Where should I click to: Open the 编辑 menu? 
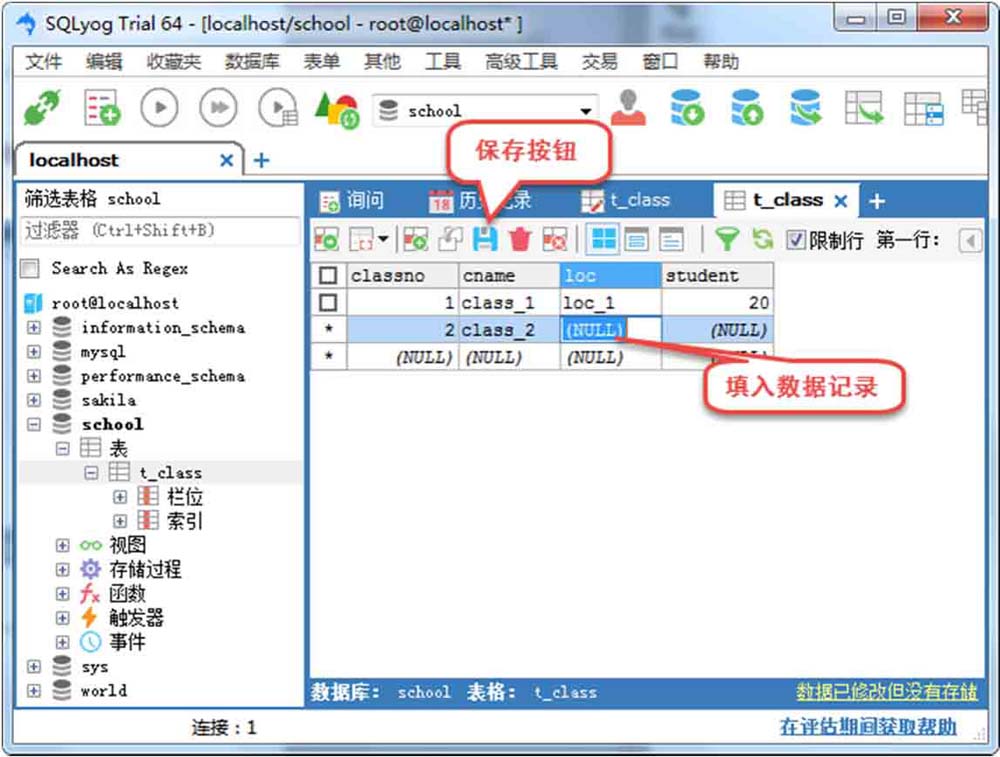point(104,61)
